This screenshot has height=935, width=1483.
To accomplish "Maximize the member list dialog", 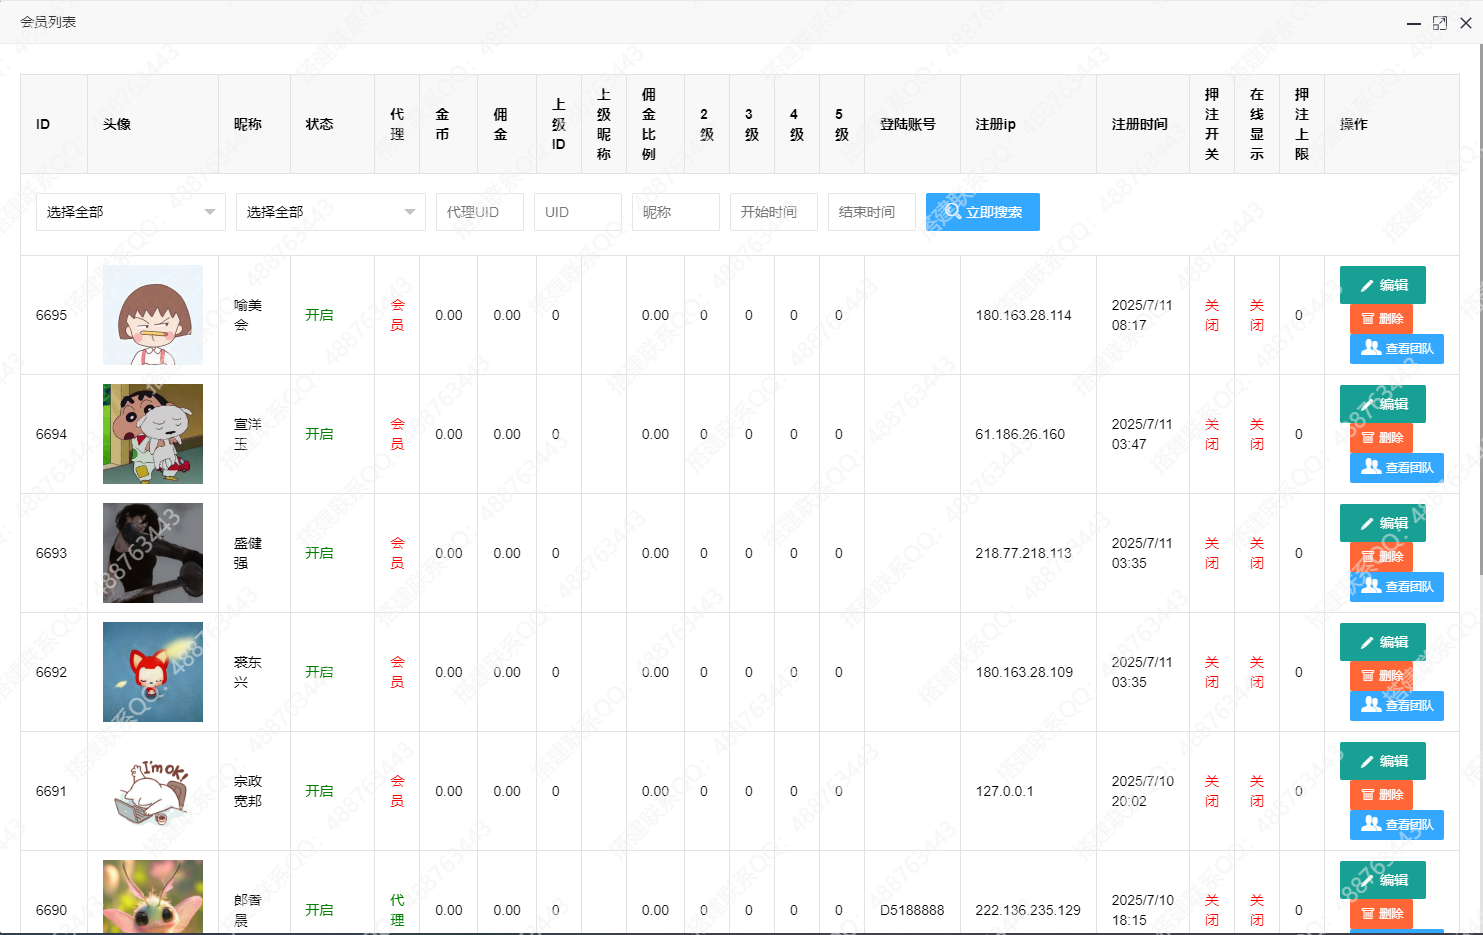I will pos(1439,23).
